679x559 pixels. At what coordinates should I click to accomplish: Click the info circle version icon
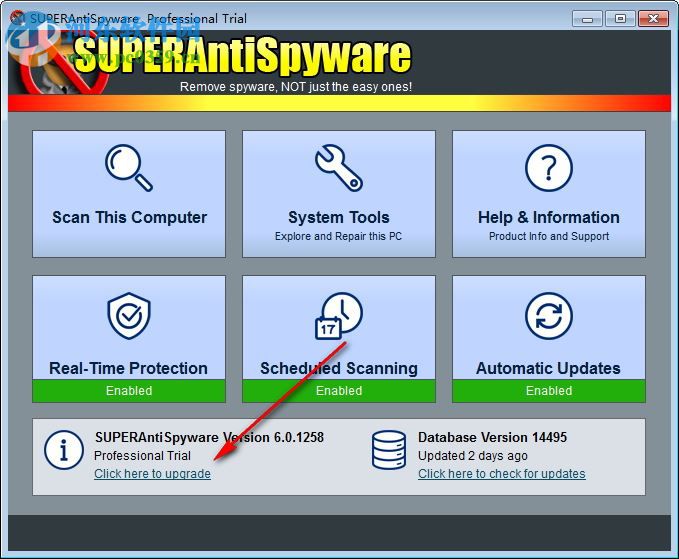click(64, 450)
